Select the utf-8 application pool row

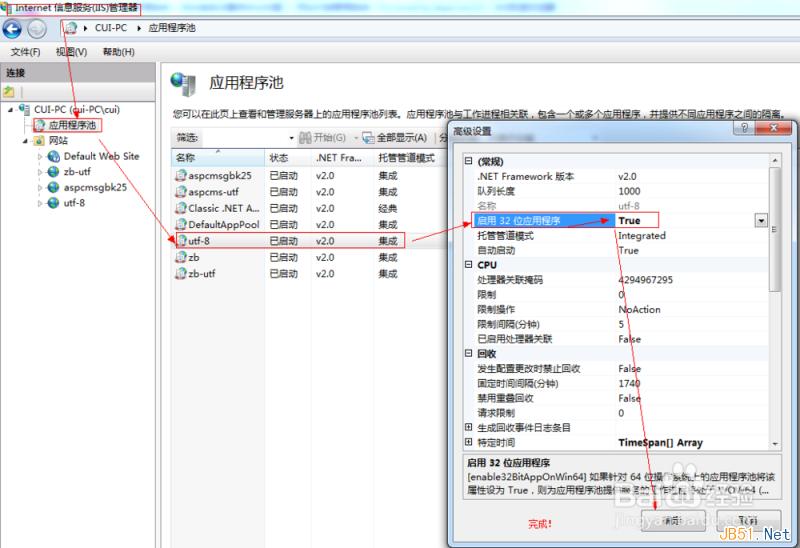coord(290,241)
